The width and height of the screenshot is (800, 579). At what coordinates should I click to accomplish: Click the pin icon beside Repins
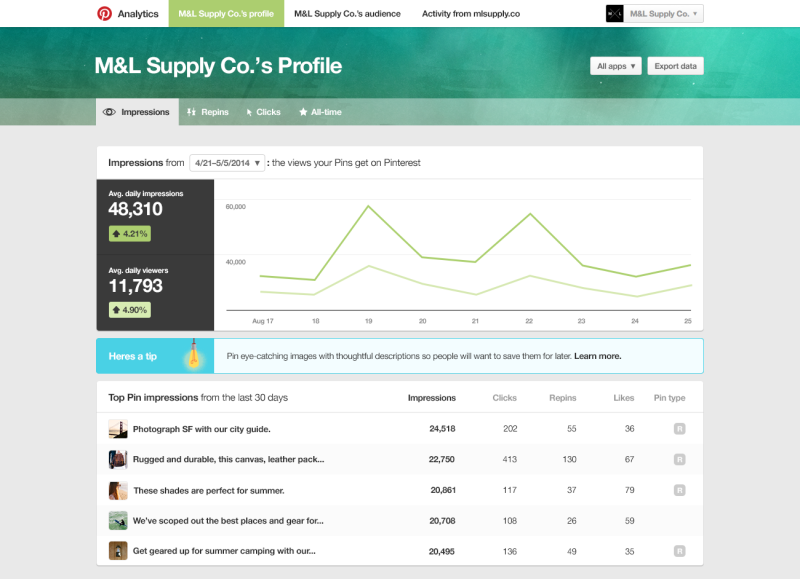click(x=191, y=112)
